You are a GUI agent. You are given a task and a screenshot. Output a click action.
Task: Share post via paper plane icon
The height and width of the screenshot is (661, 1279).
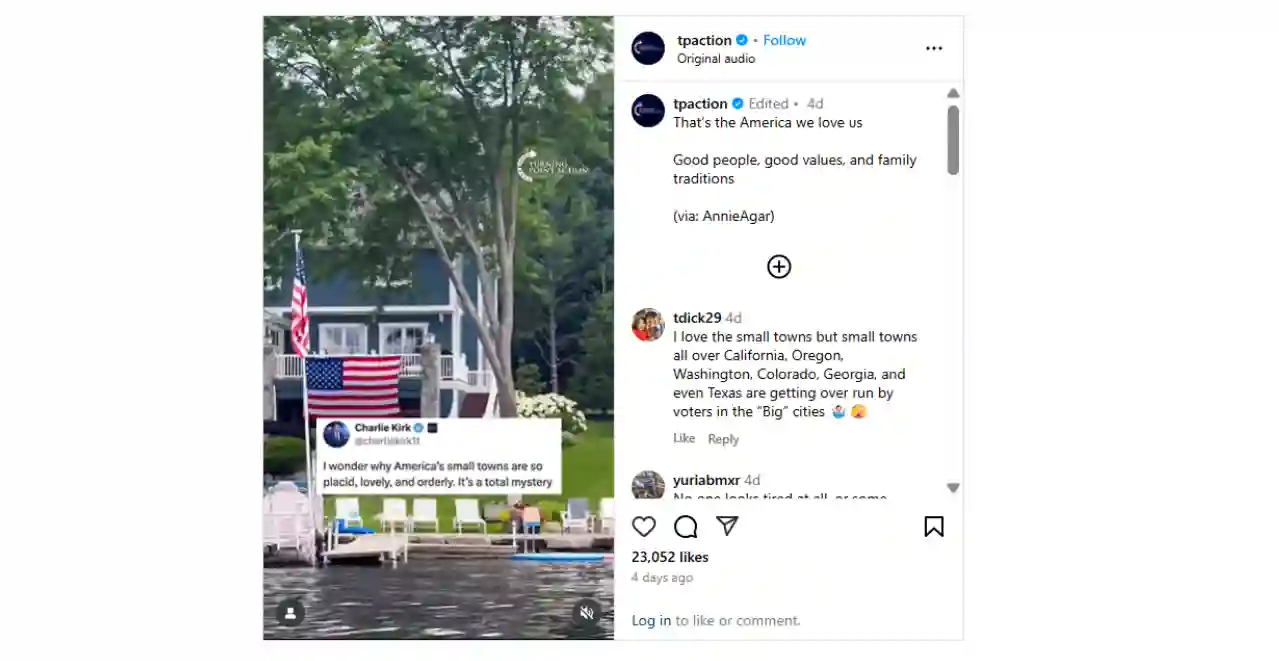(727, 526)
